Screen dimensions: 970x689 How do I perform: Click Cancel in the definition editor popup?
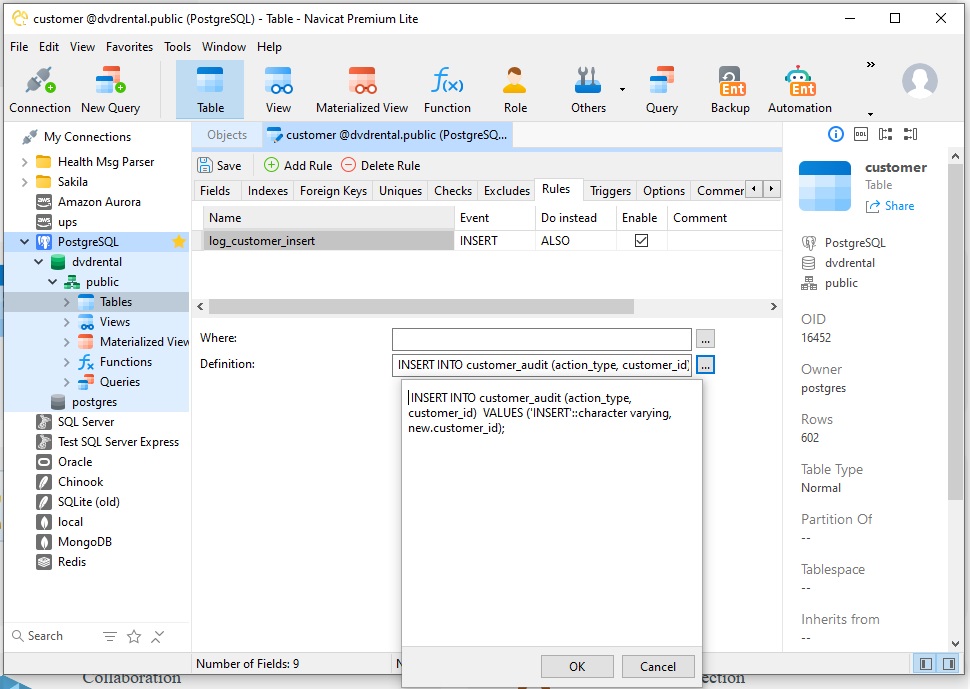click(658, 666)
